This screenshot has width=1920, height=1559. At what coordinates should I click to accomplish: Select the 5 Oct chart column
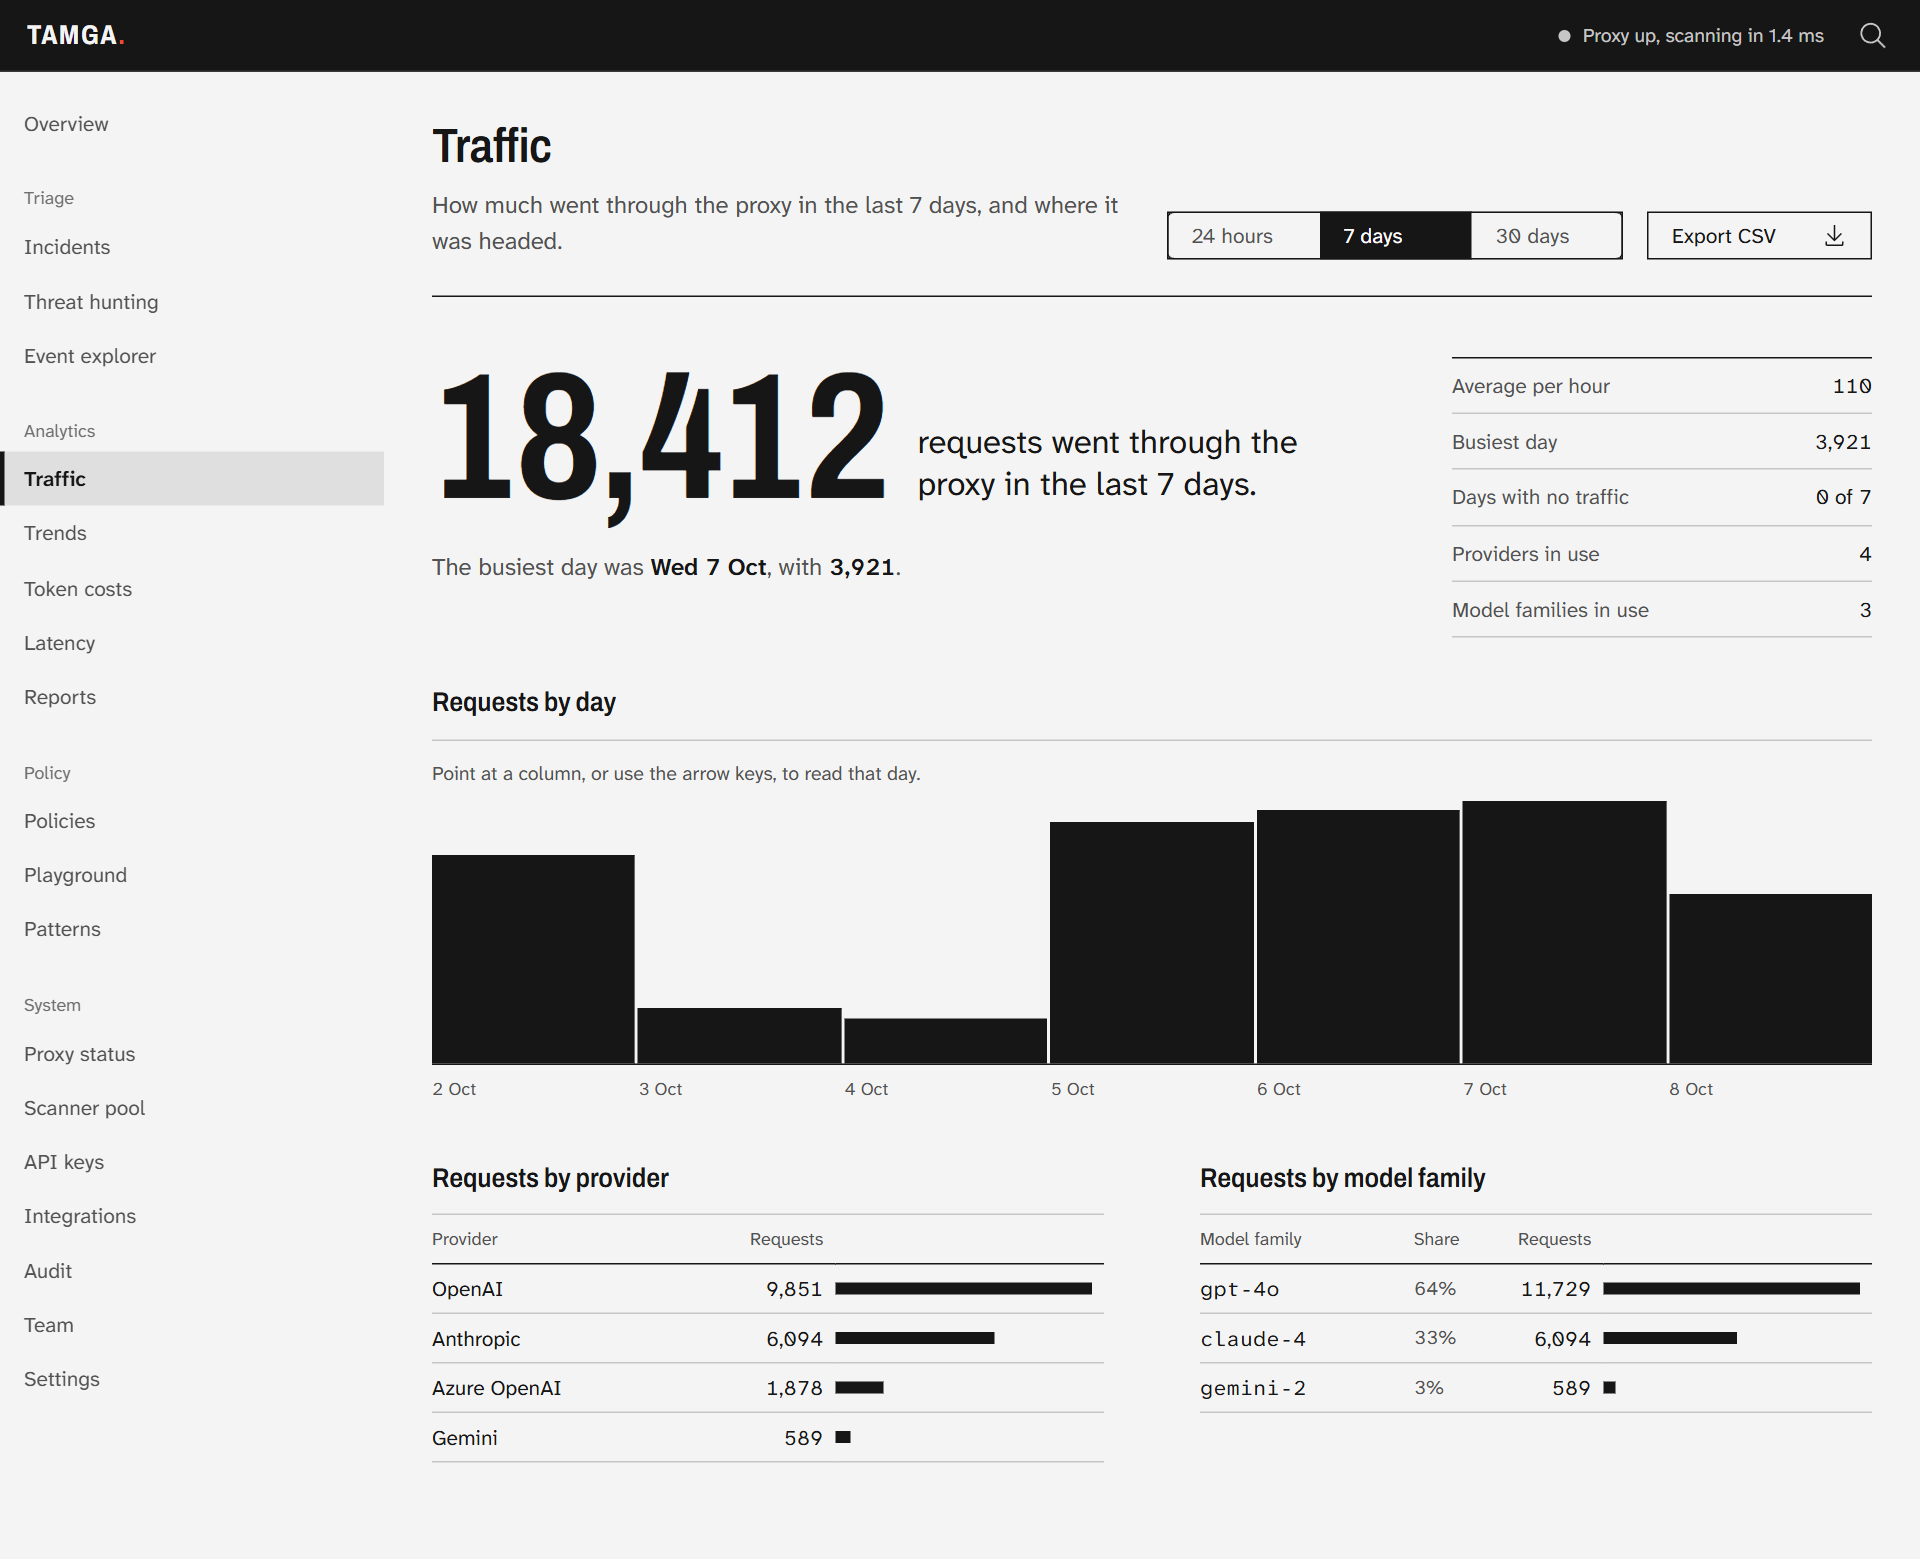[1152, 942]
